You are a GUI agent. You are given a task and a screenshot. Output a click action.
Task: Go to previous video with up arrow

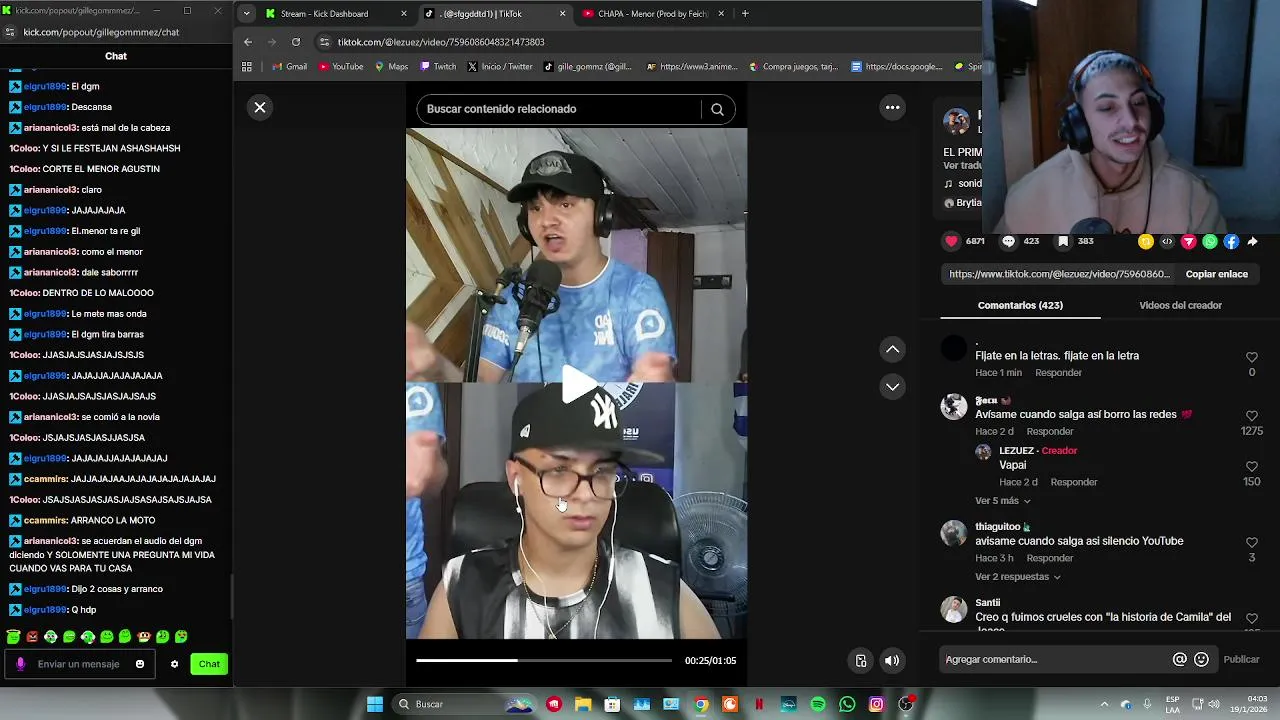892,349
